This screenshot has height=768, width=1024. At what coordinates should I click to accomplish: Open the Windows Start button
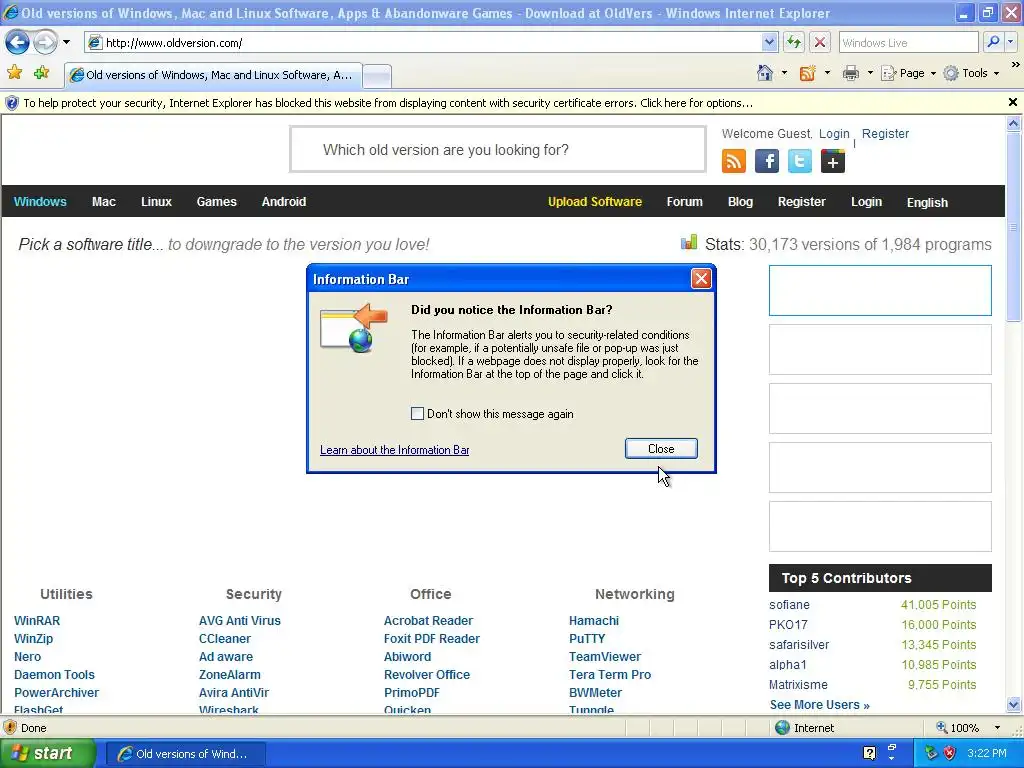click(x=47, y=753)
